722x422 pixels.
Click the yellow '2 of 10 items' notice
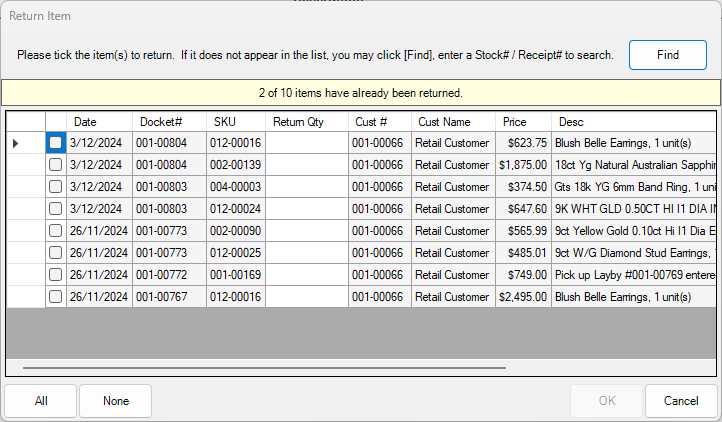point(361,93)
